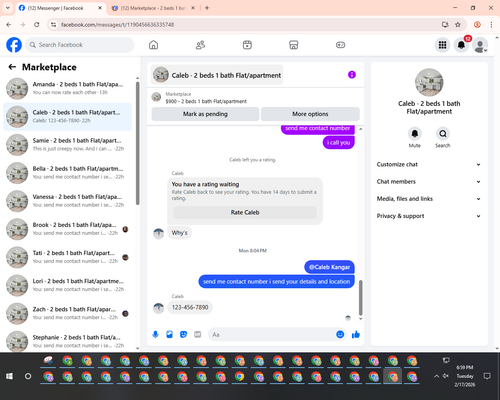
Task: Click the @Caleb Kangar mention
Action: (329, 267)
